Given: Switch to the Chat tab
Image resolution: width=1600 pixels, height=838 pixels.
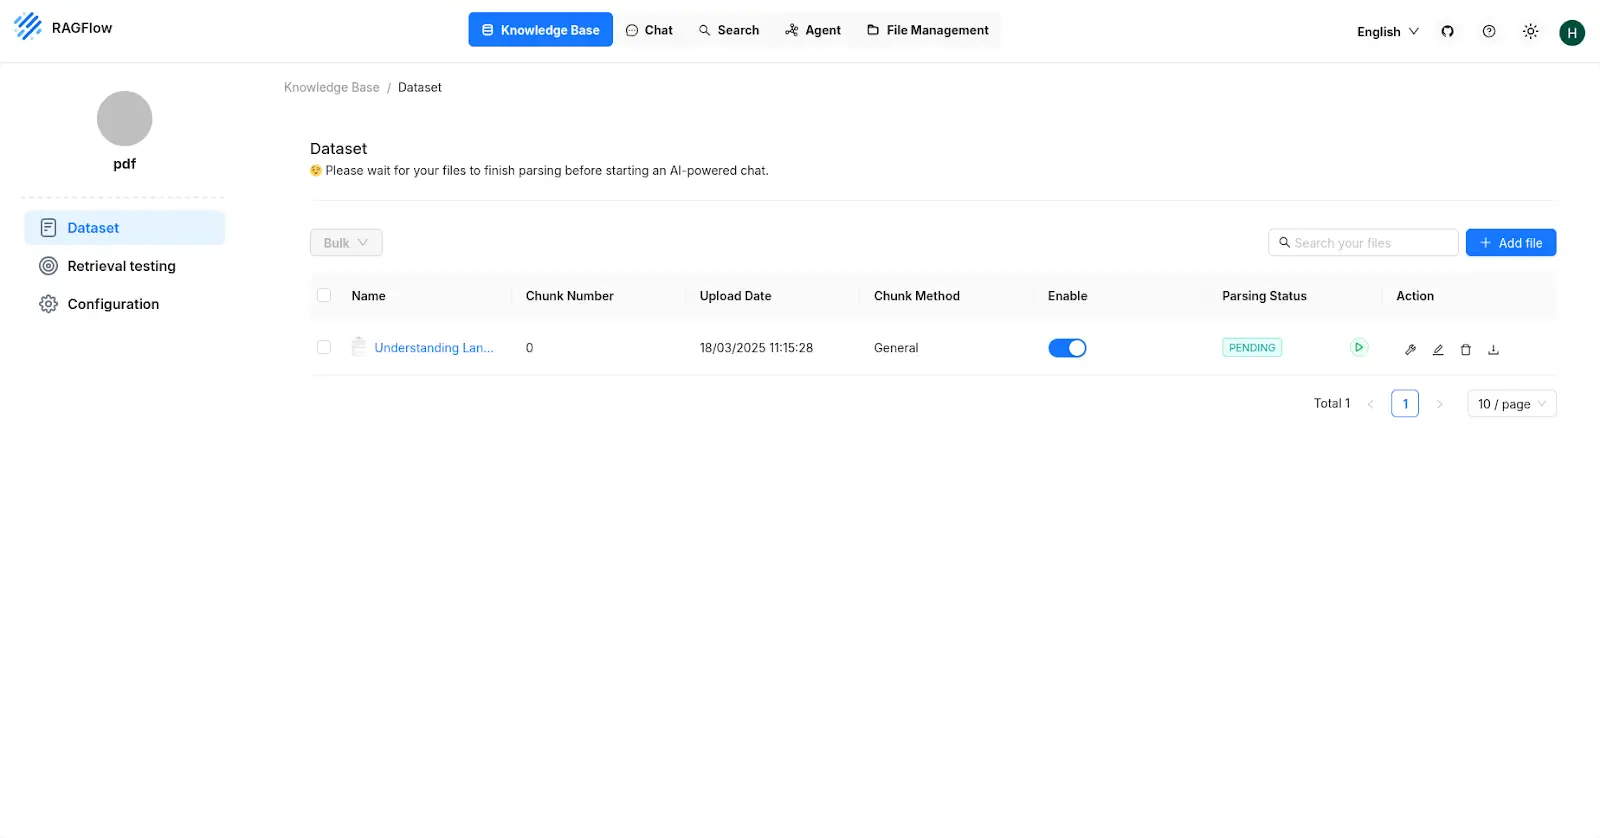Looking at the screenshot, I should tap(649, 30).
